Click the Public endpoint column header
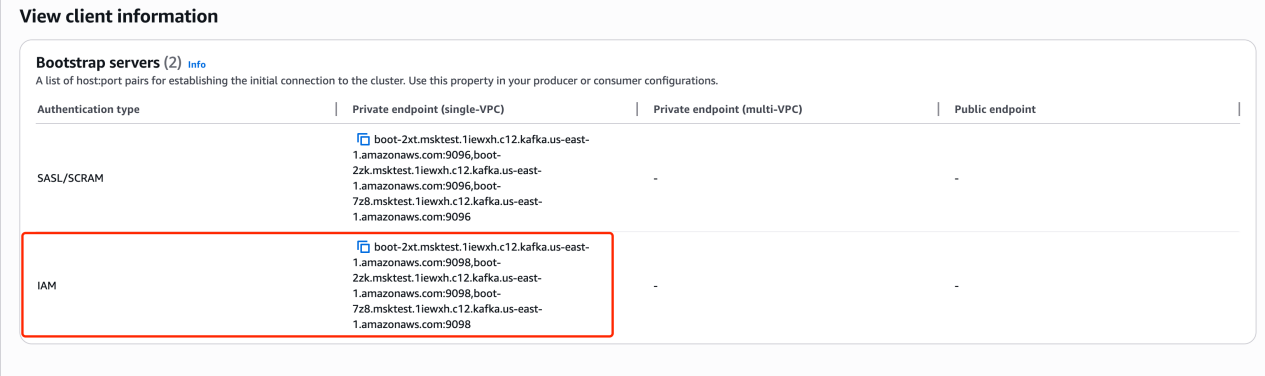The width and height of the screenshot is (1265, 376). tap(995, 109)
